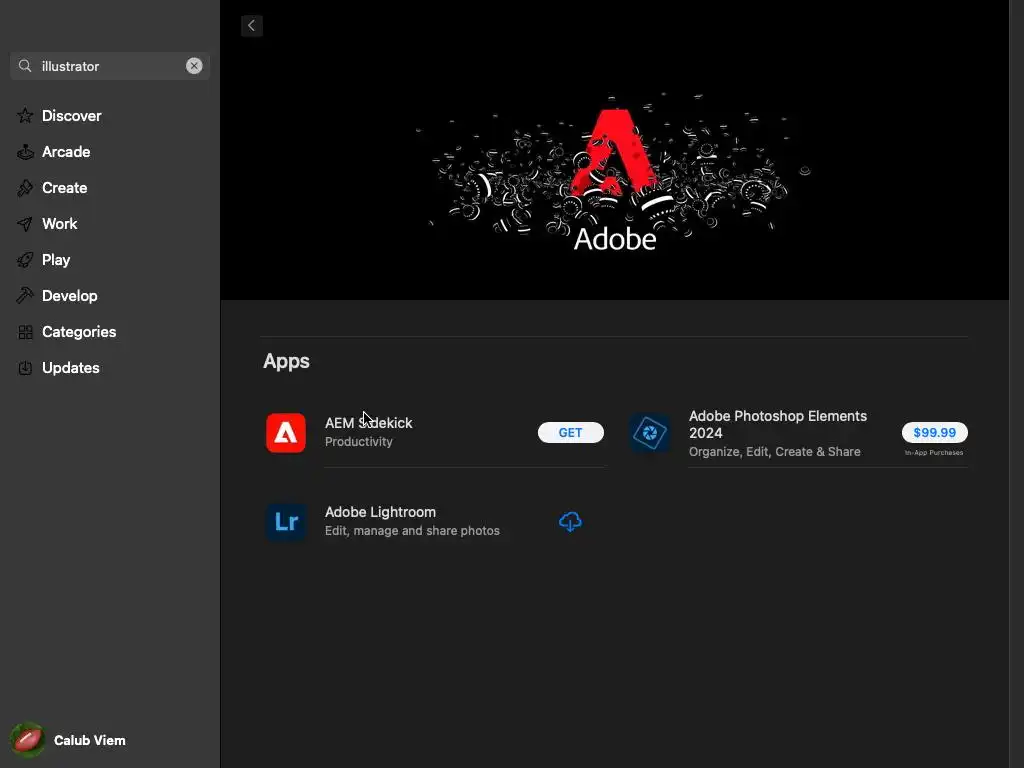1024x768 pixels.
Task: Open the Calub Viem account page
Action: (89, 740)
